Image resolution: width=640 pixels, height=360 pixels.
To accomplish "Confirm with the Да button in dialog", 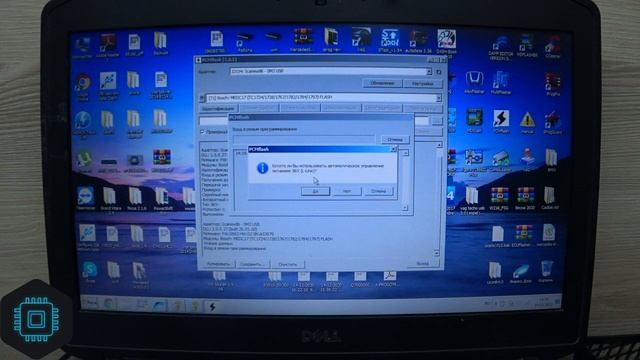I will 315,191.
